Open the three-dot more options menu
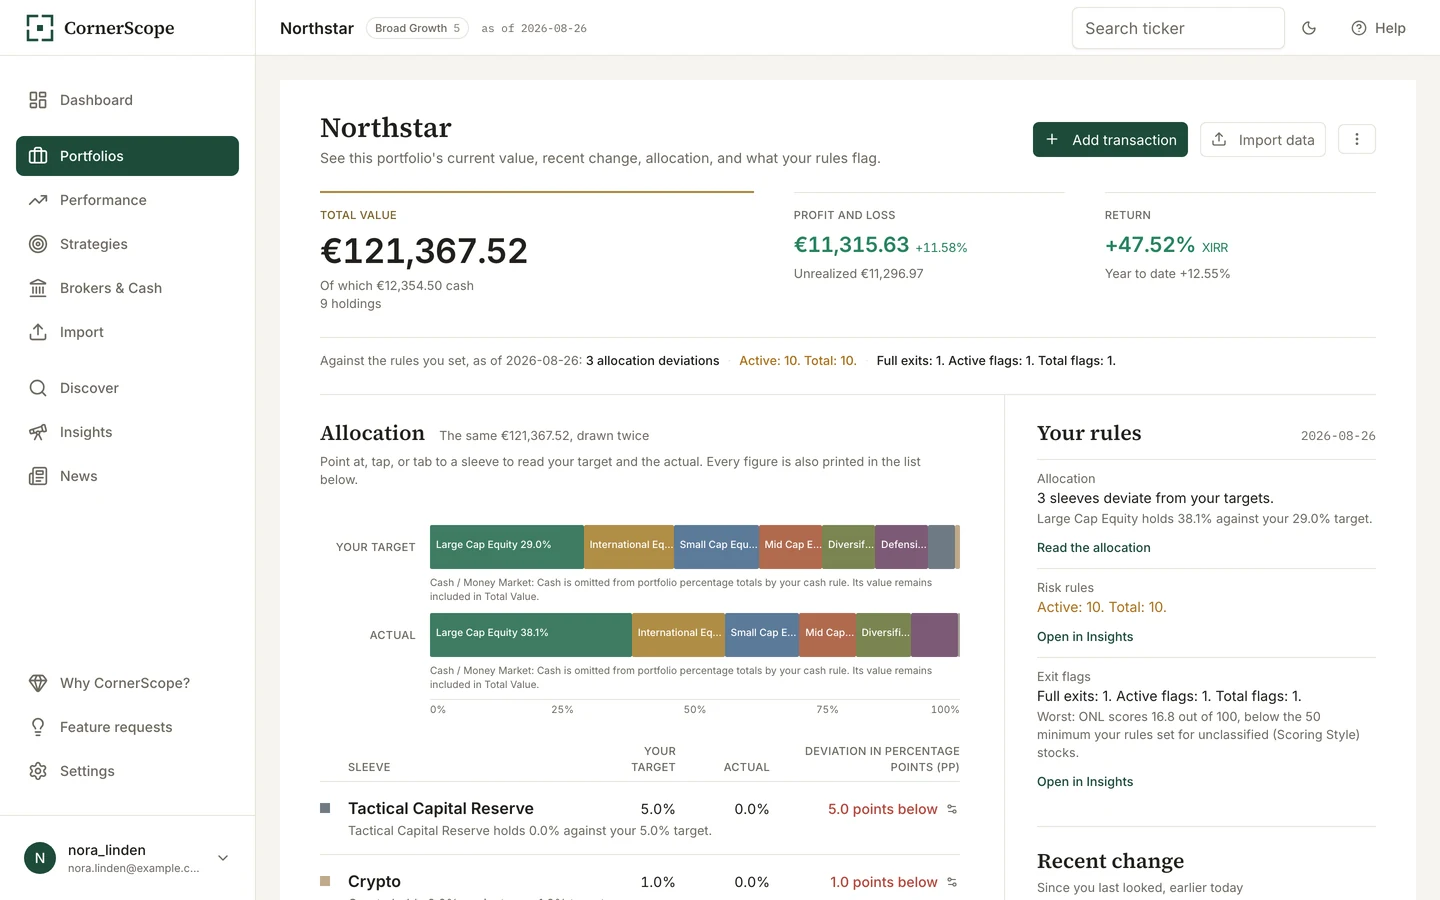This screenshot has height=900, width=1440. coord(1357,140)
